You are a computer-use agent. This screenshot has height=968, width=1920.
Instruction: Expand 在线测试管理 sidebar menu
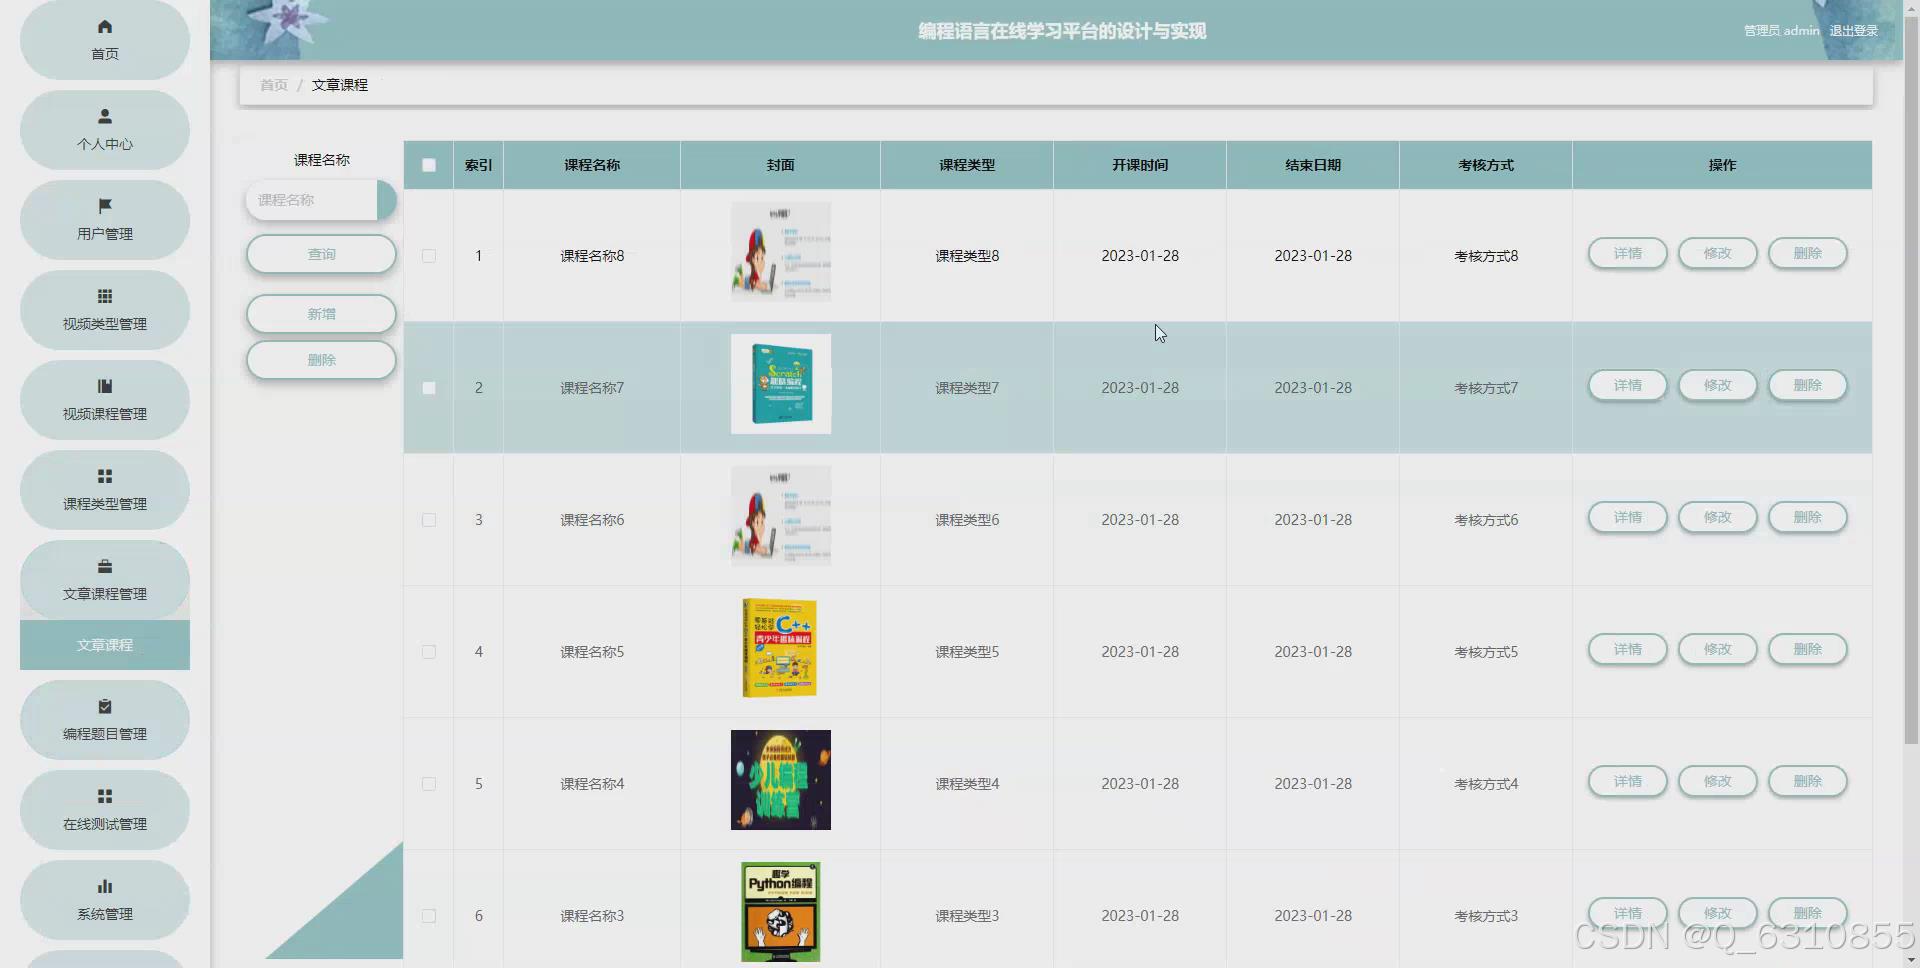tap(105, 810)
